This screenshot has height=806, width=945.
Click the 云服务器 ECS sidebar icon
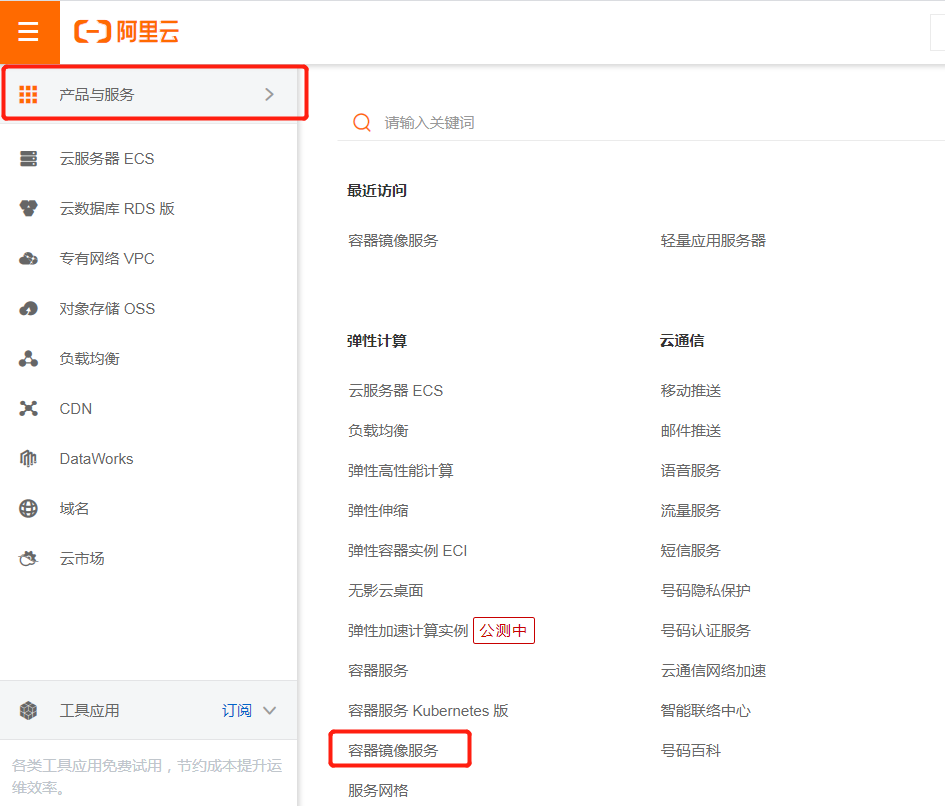[x=28, y=158]
